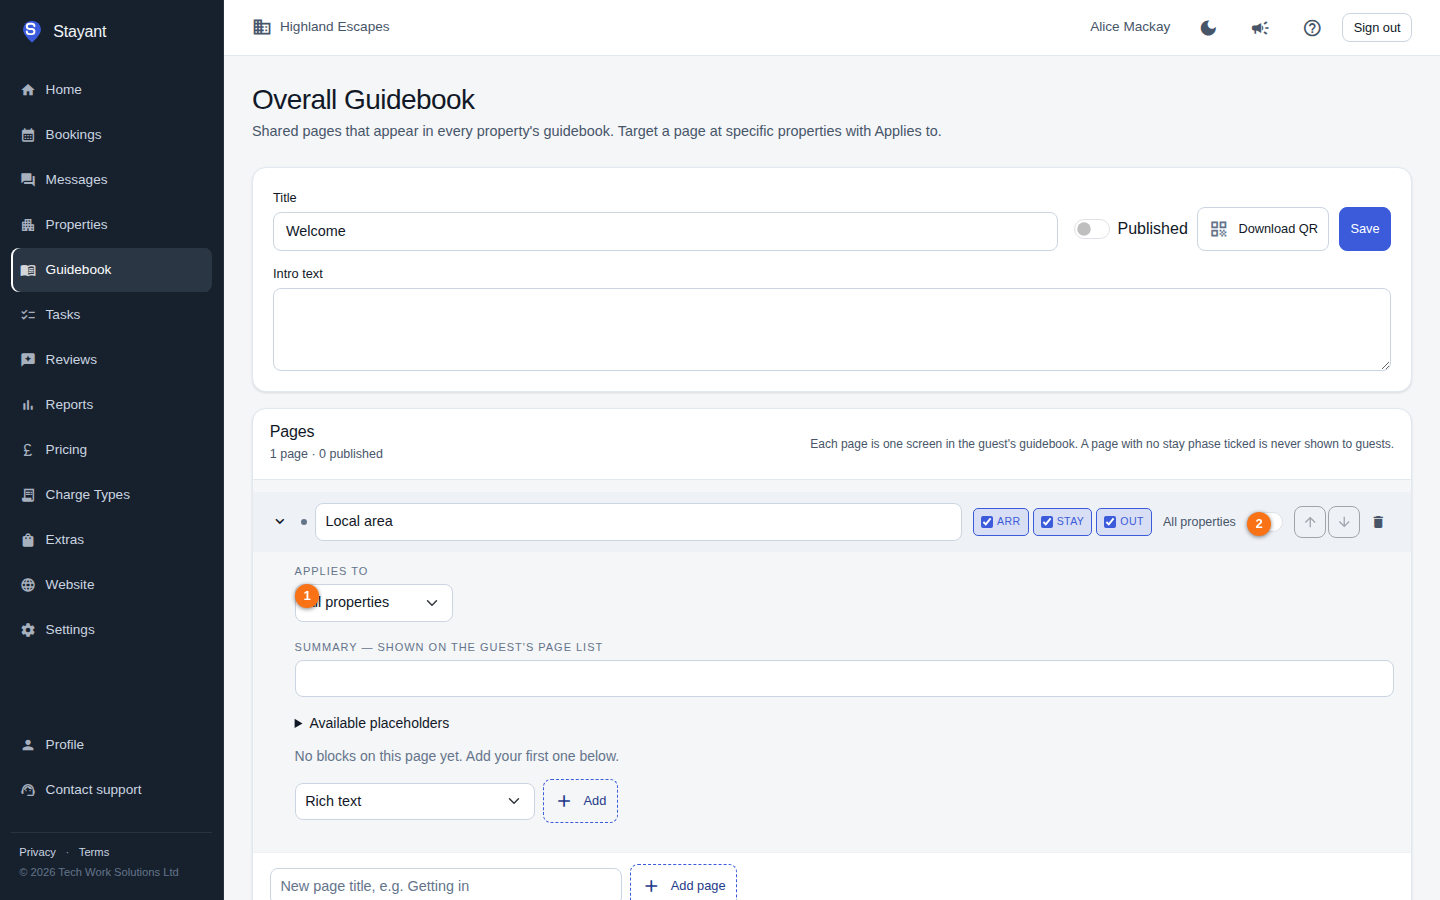Switch to dark mode with the moon icon
The width and height of the screenshot is (1440, 900).
click(x=1208, y=28)
